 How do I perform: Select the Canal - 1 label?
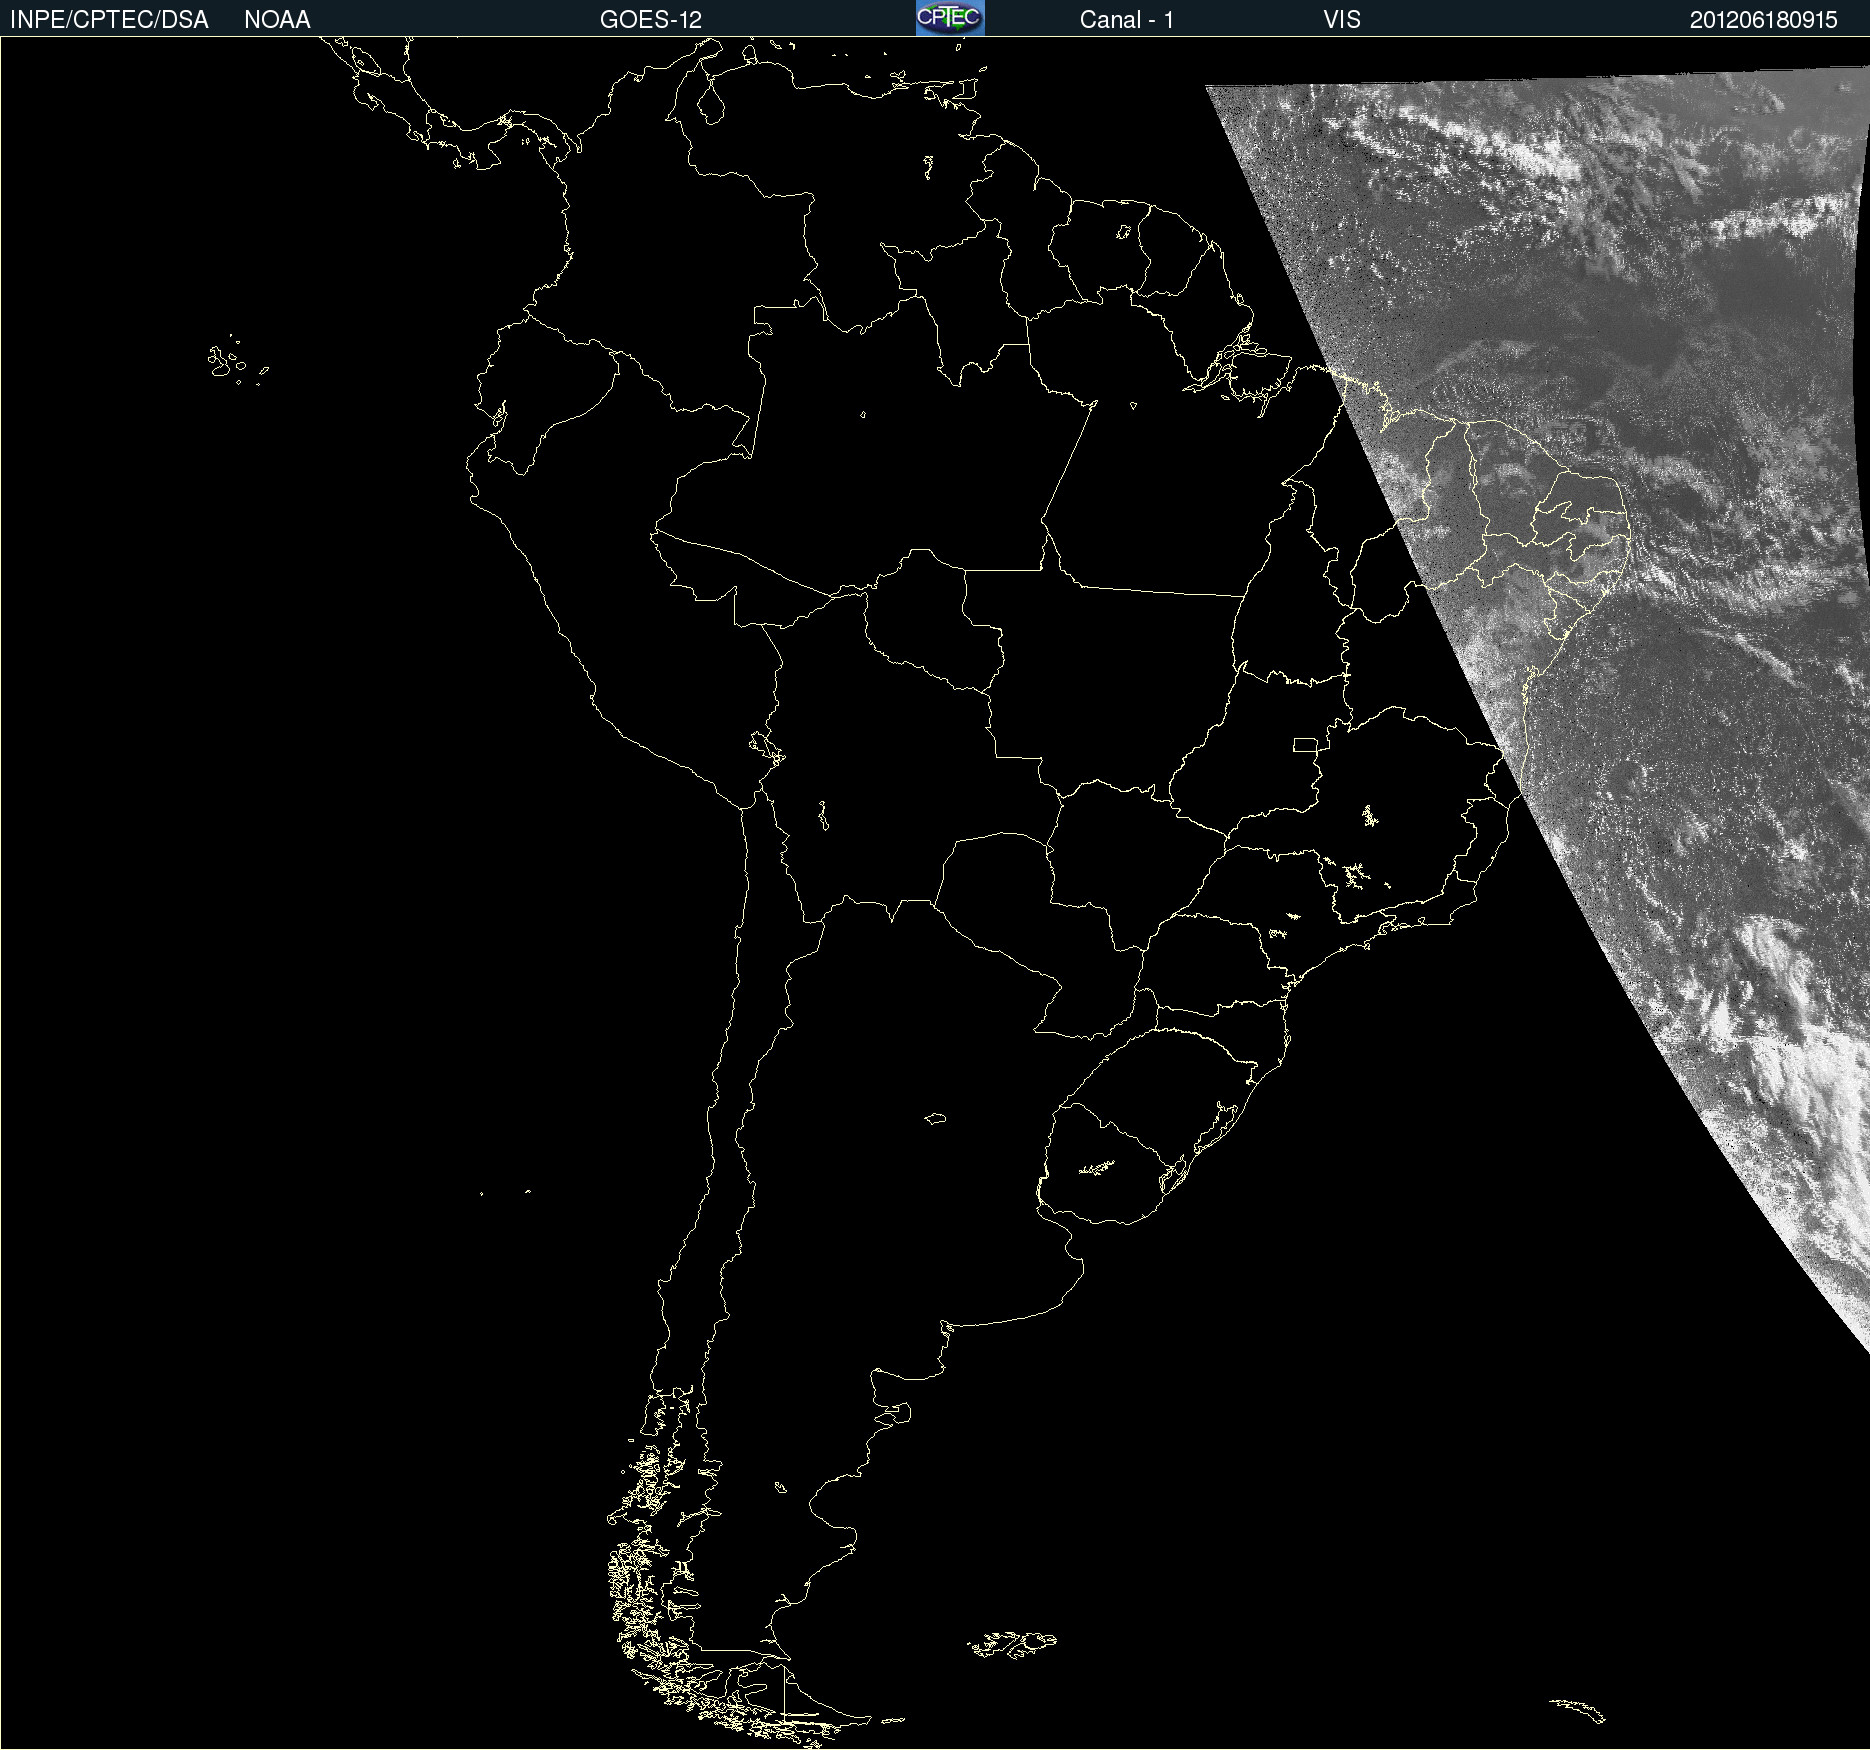pyautogui.click(x=1127, y=20)
